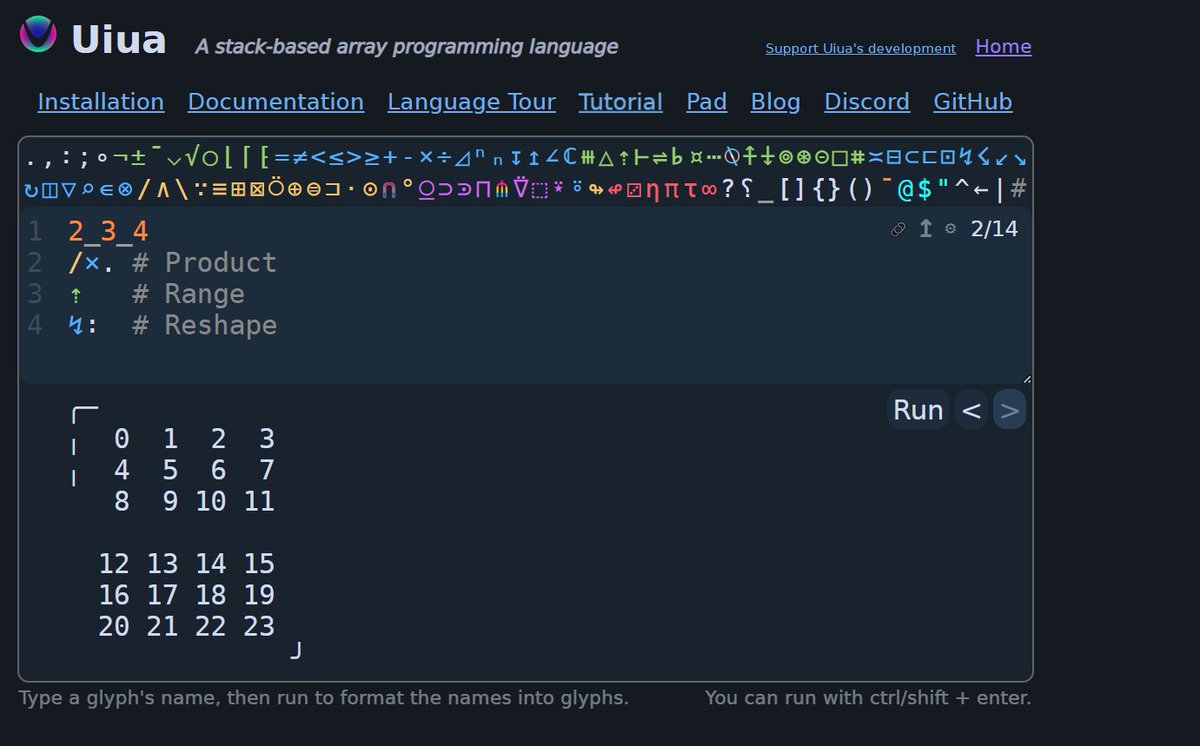Insert the rotate ↻ glyph

point(30,188)
